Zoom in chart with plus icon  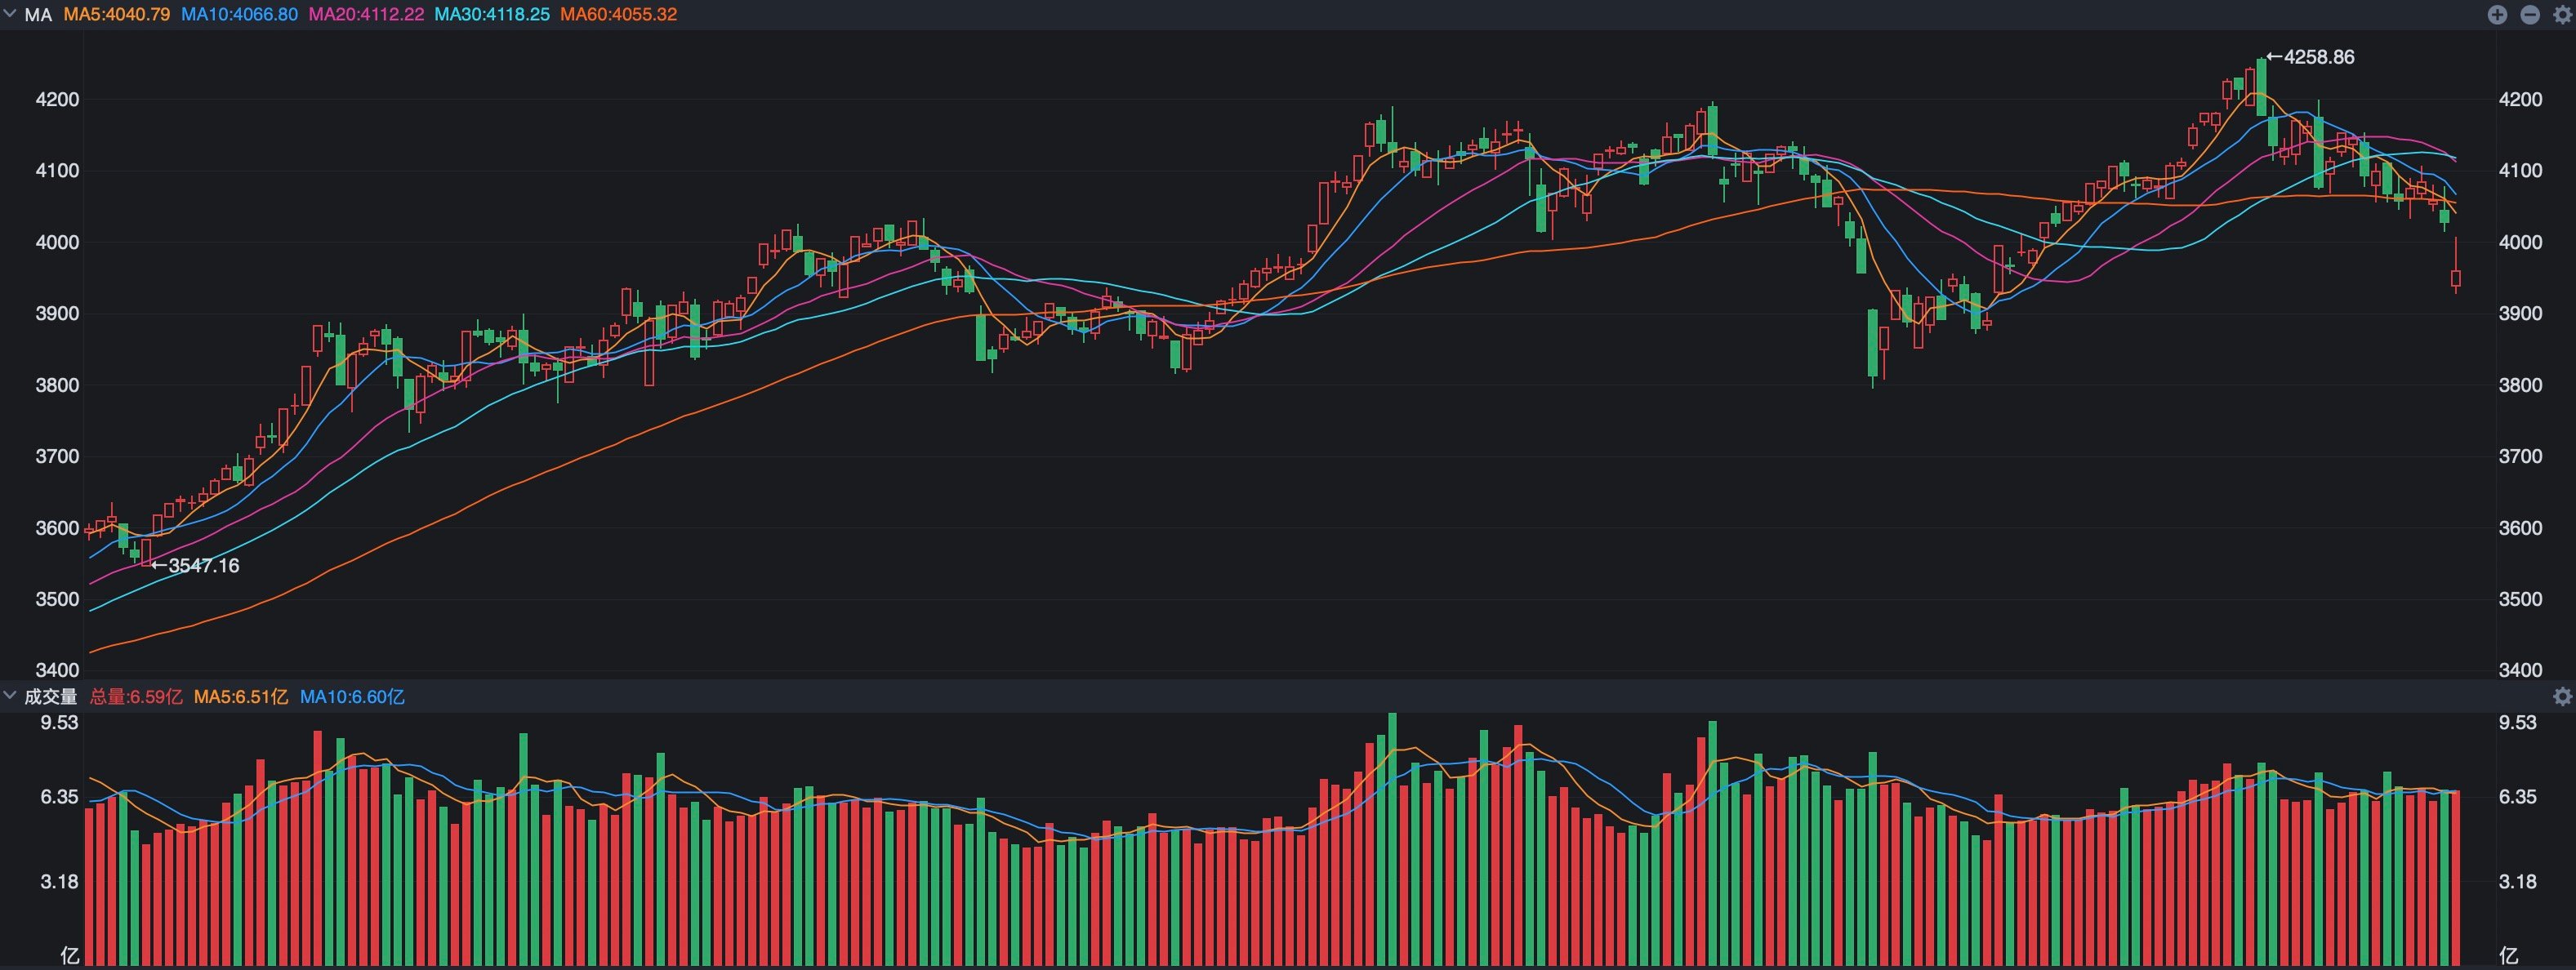point(2497,14)
